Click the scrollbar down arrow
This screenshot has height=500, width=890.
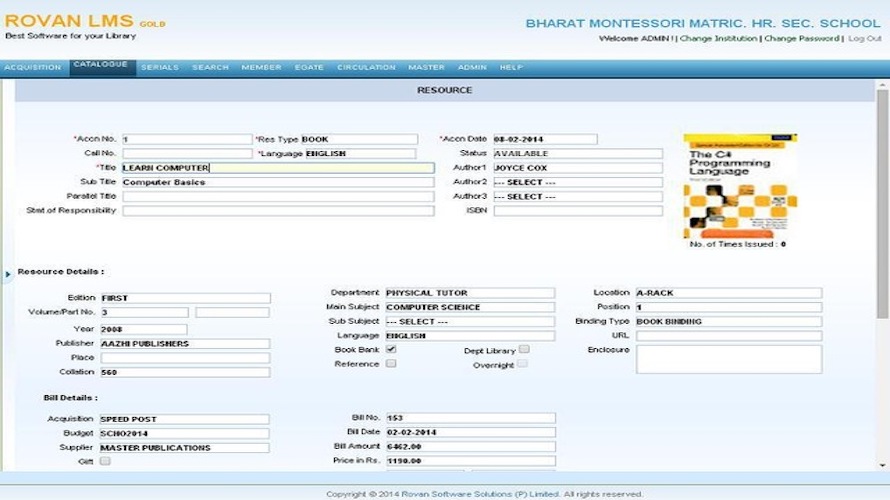pyautogui.click(x=882, y=465)
